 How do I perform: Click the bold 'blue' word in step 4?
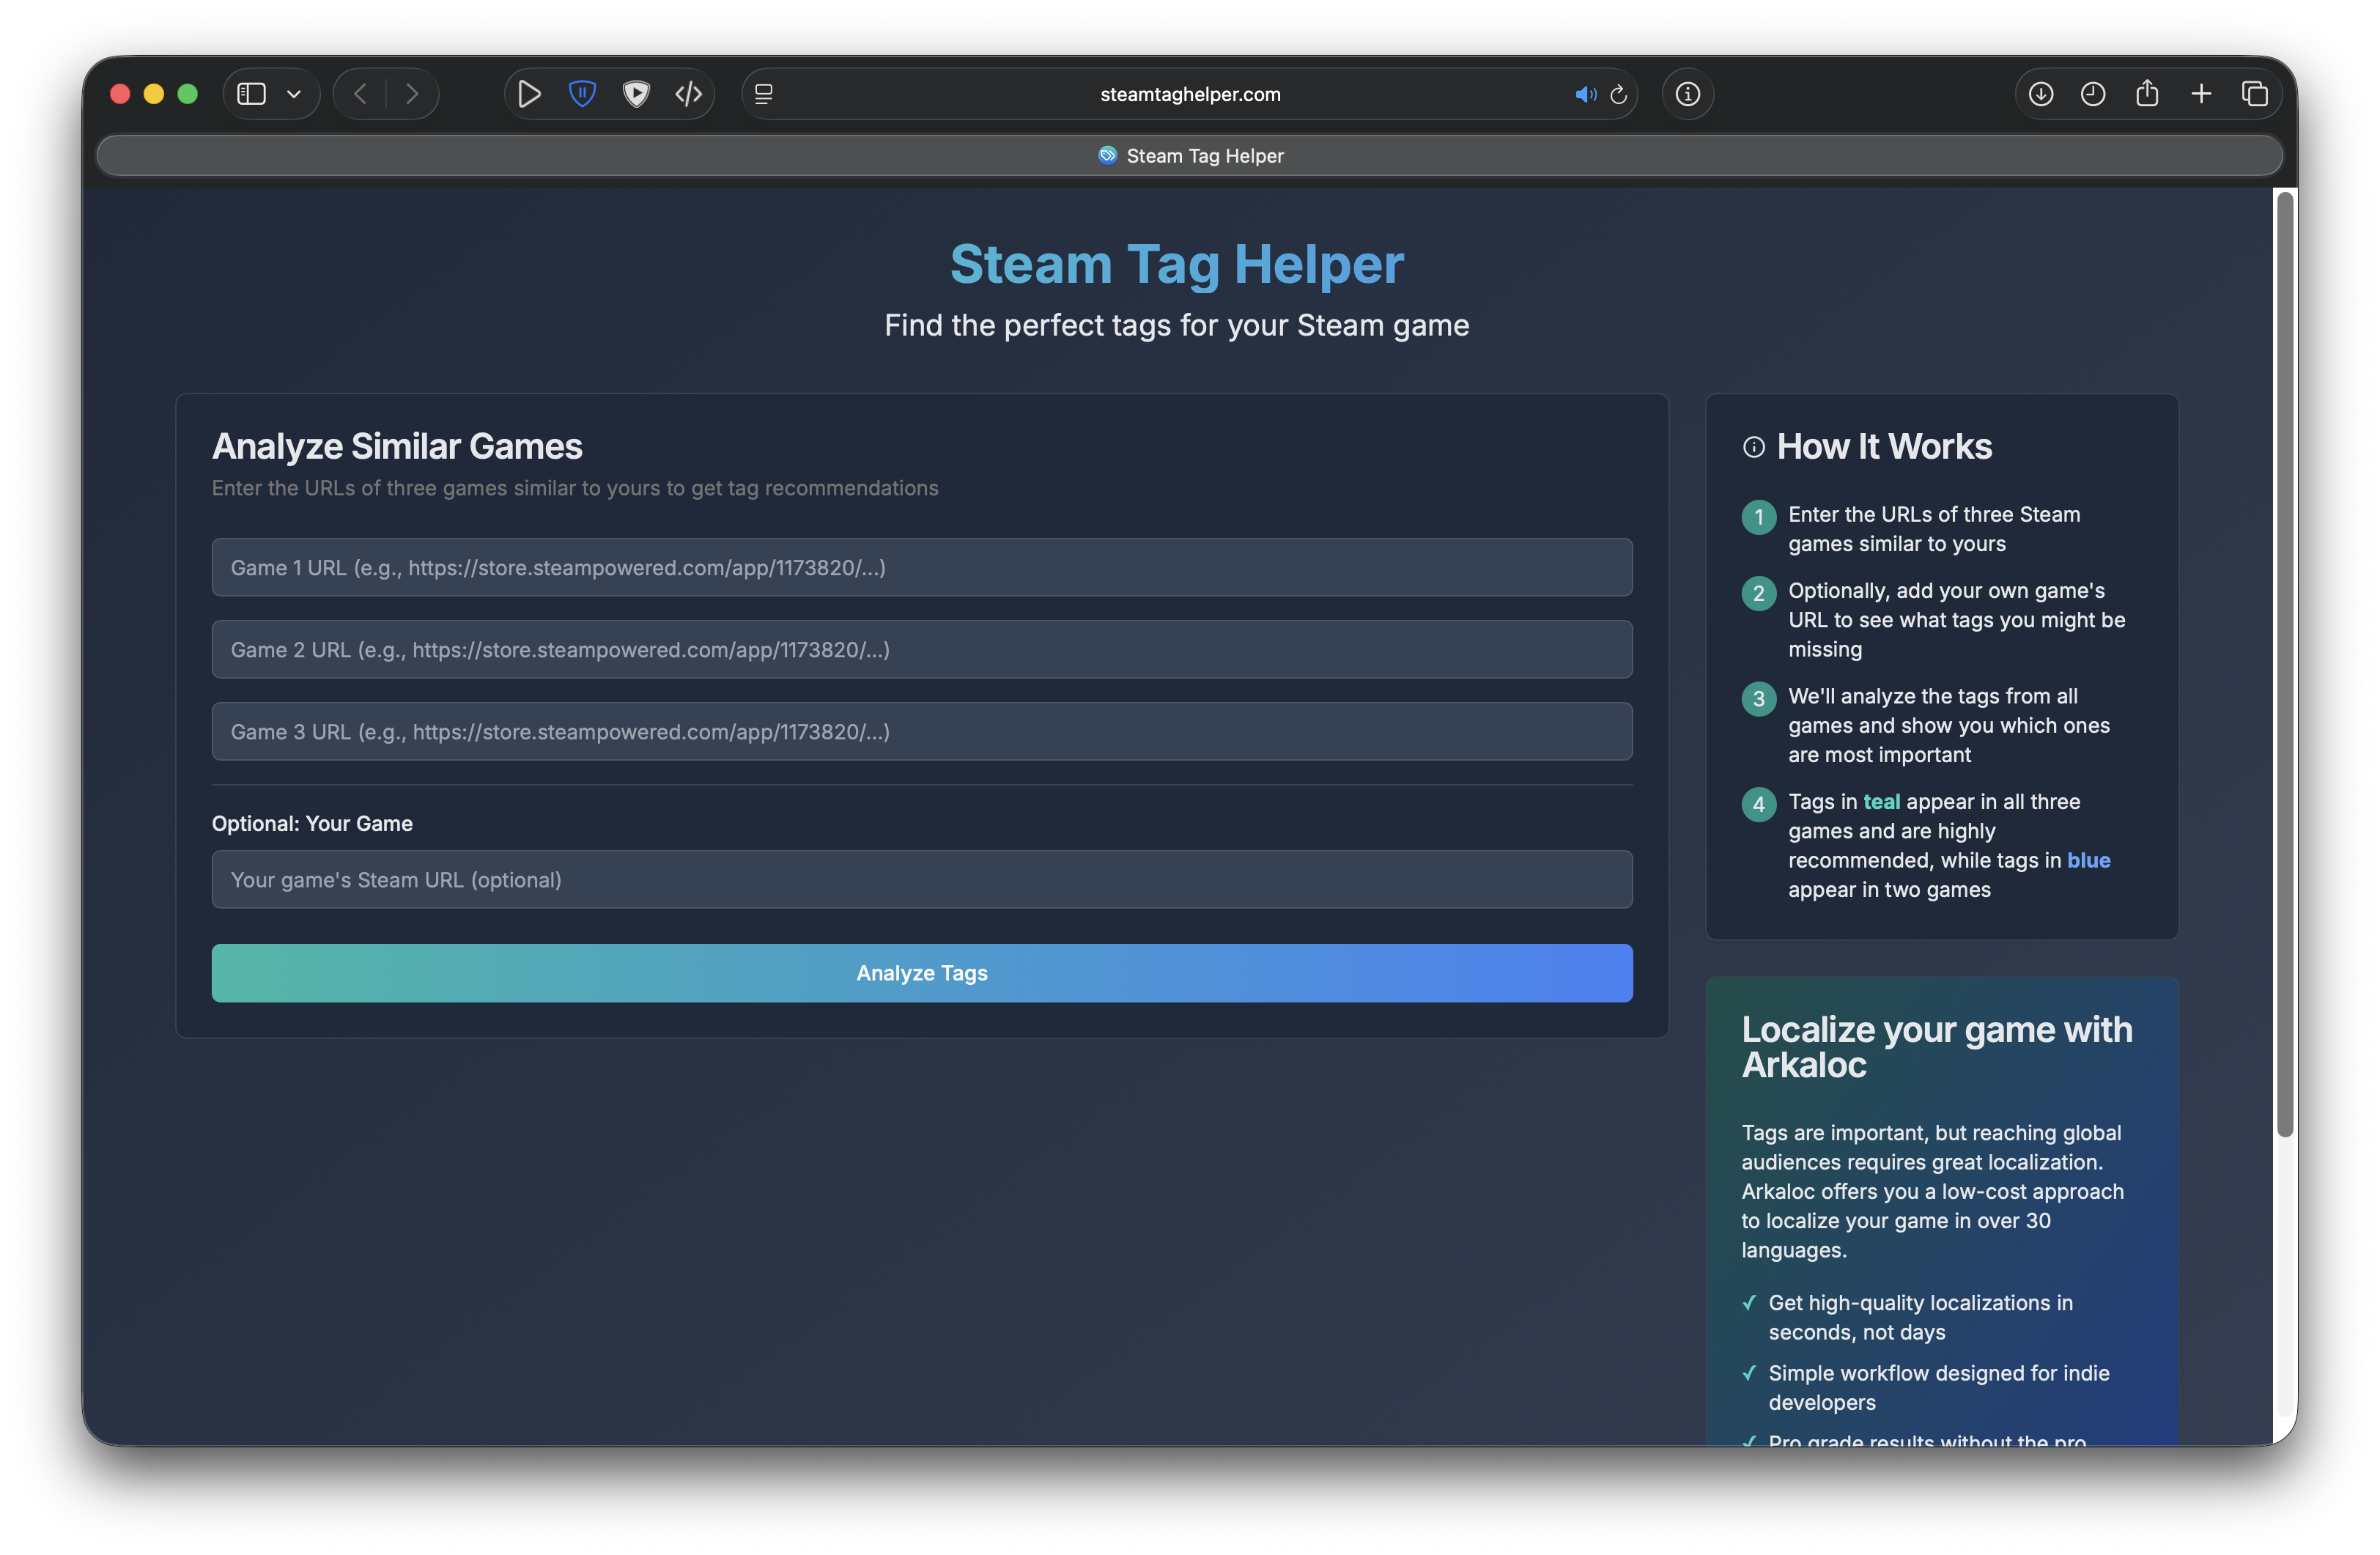(x=2089, y=861)
